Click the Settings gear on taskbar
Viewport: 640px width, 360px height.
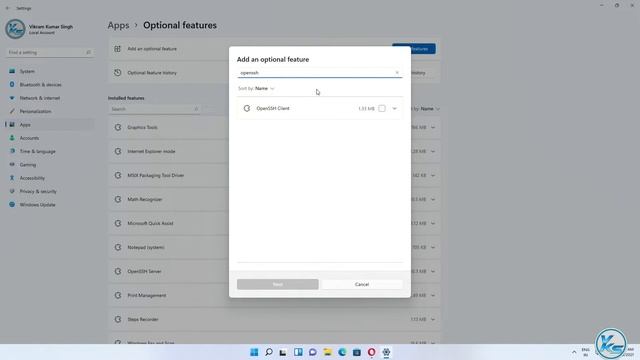click(x=386, y=352)
